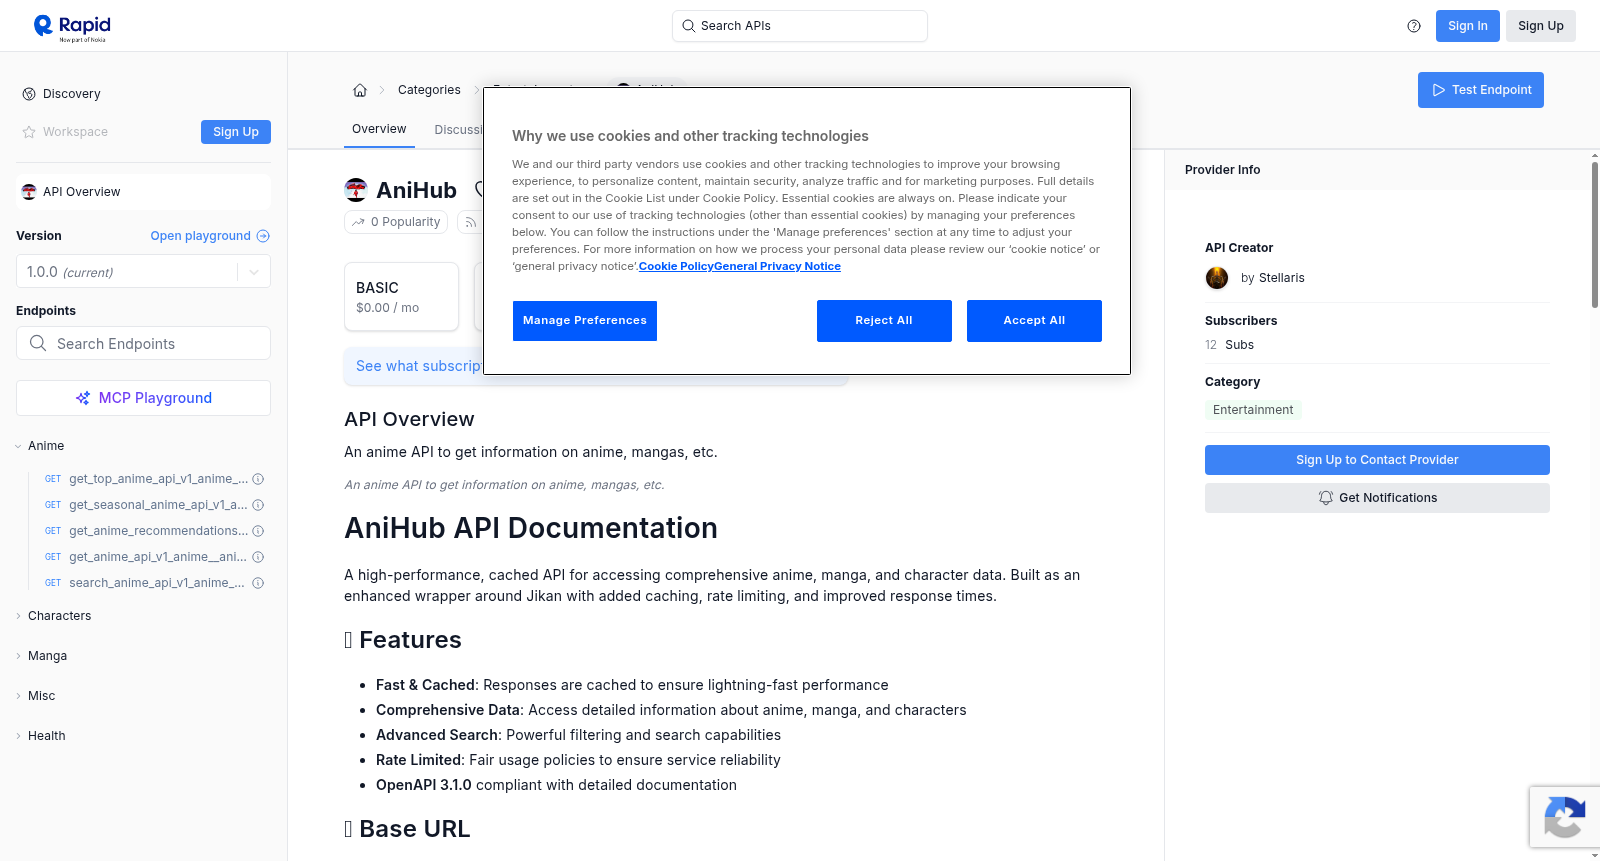This screenshot has width=1600, height=861.
Task: Click the Discovery compass icon
Action: click(x=29, y=94)
